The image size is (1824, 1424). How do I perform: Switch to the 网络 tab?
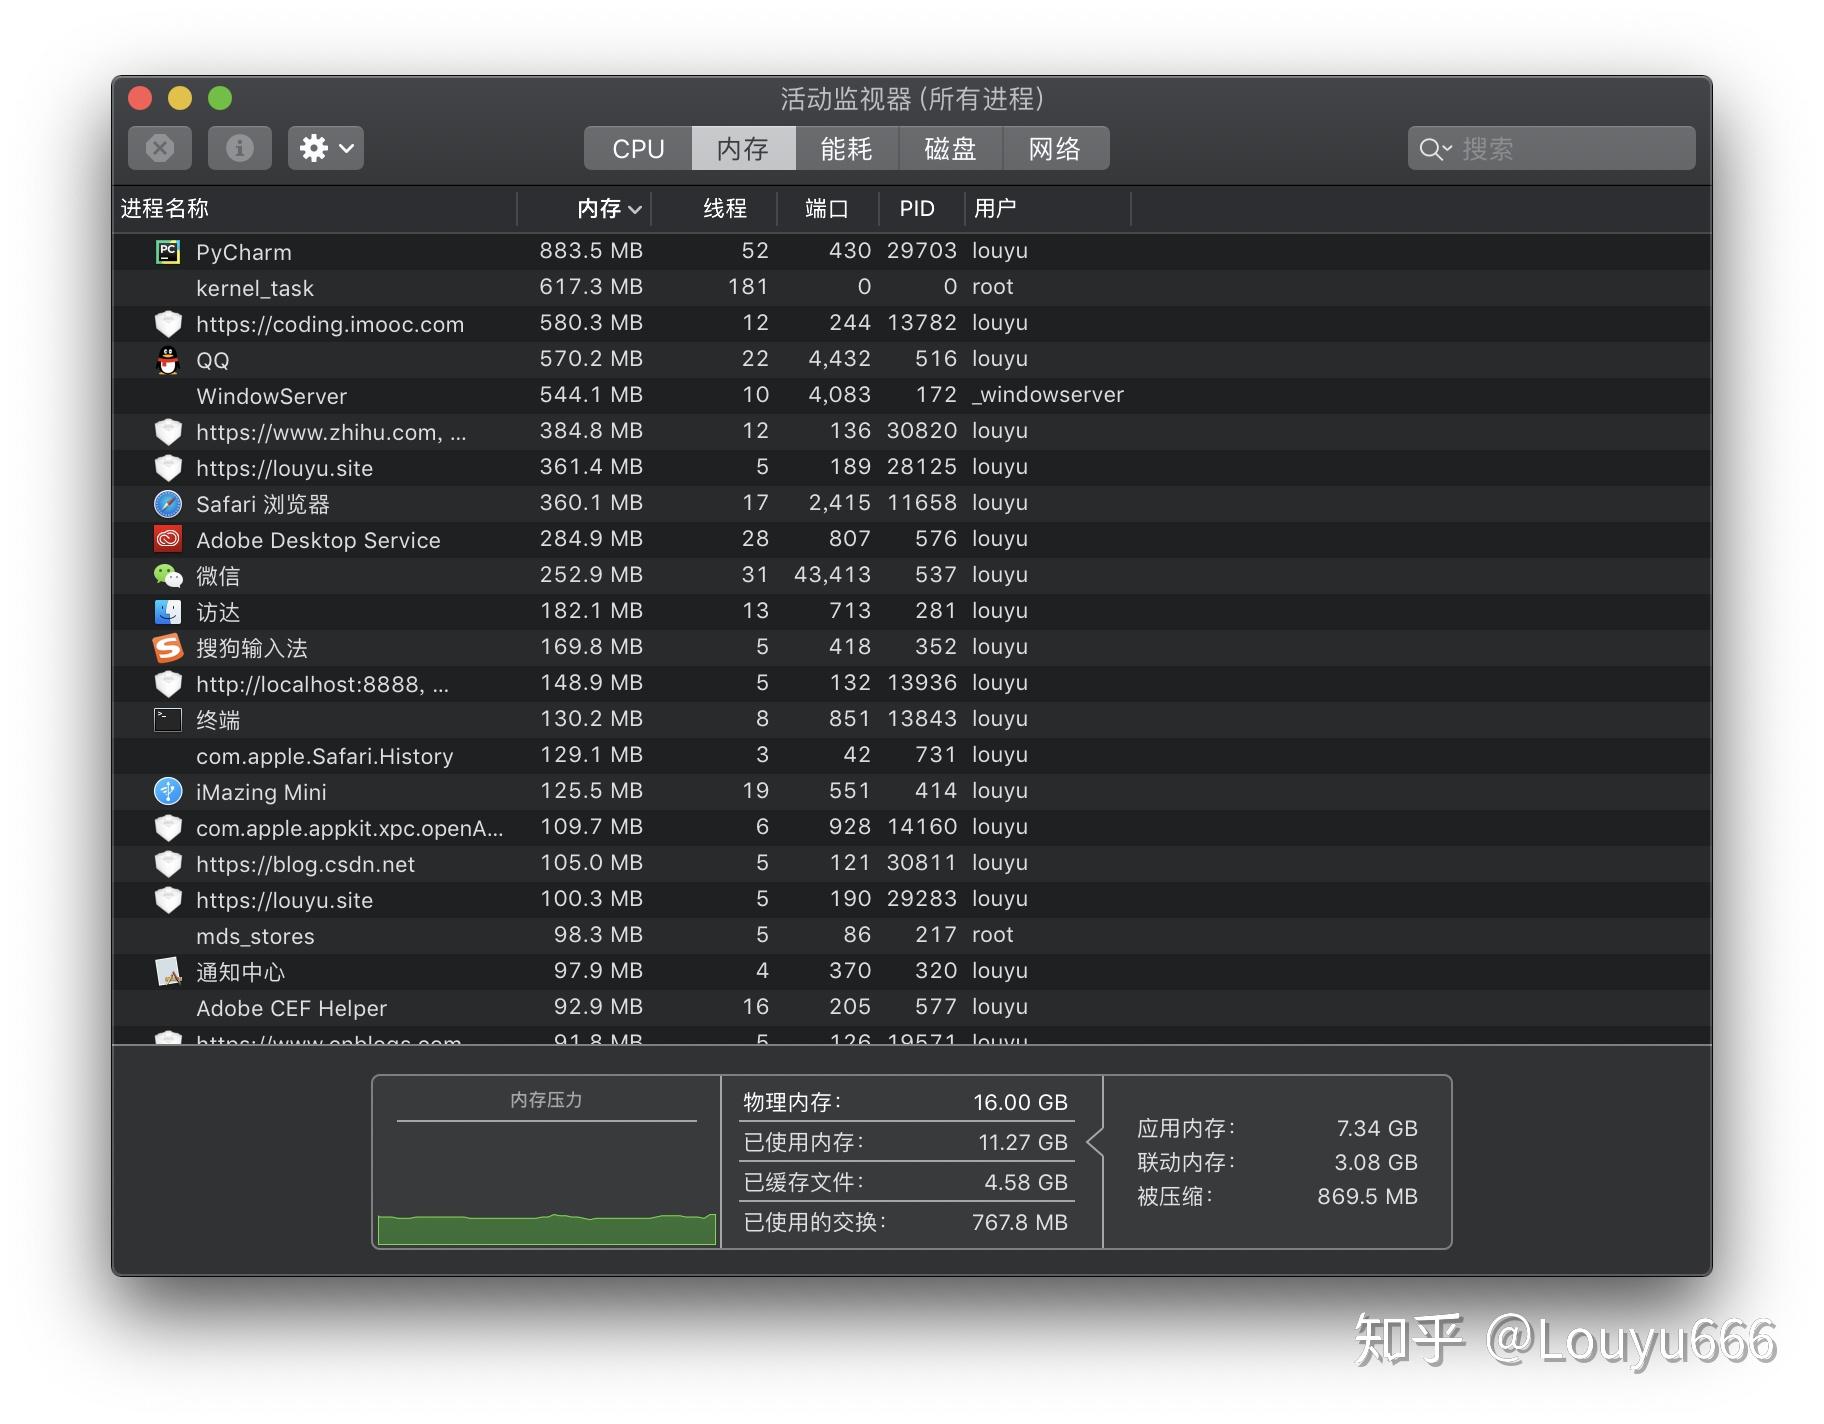1056,148
